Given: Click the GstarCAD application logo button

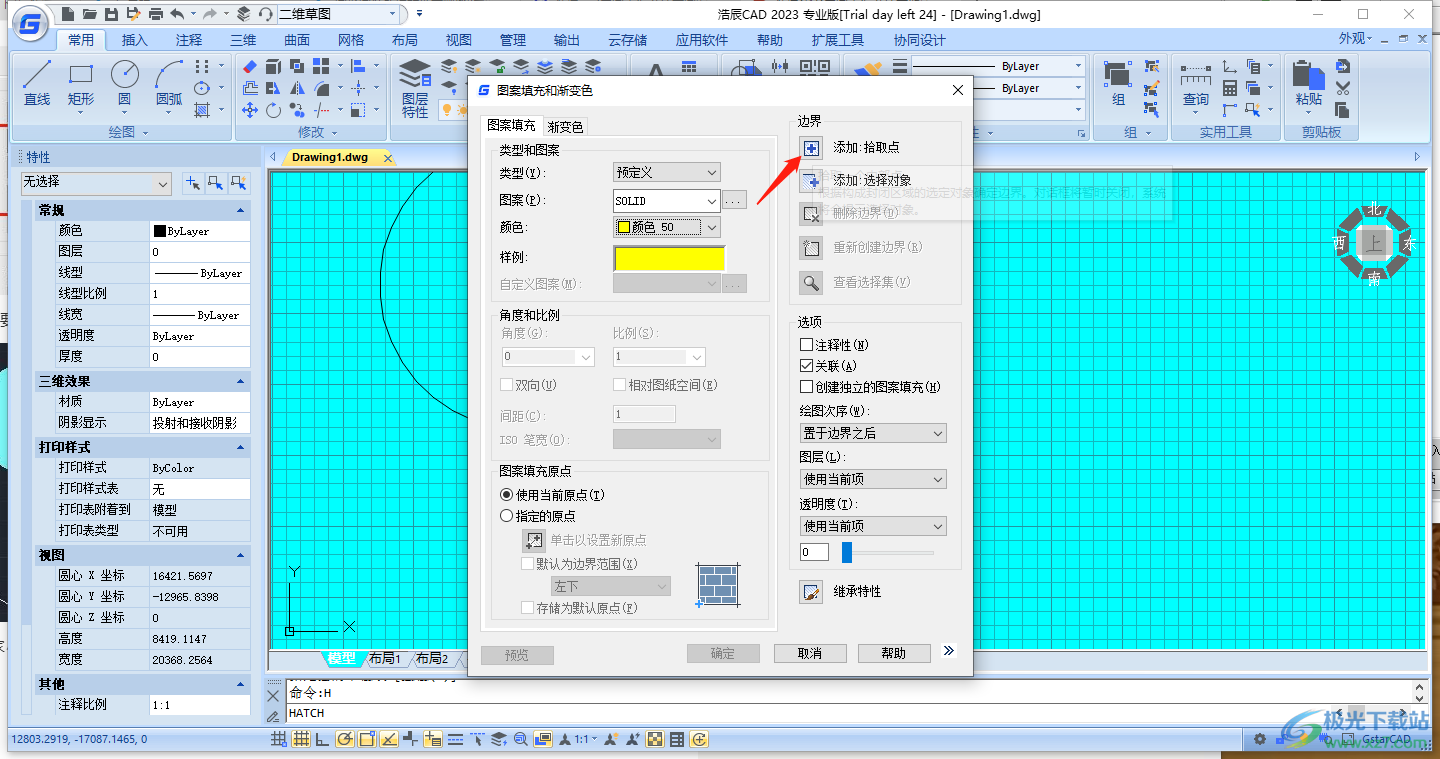Looking at the screenshot, I should [32, 25].
